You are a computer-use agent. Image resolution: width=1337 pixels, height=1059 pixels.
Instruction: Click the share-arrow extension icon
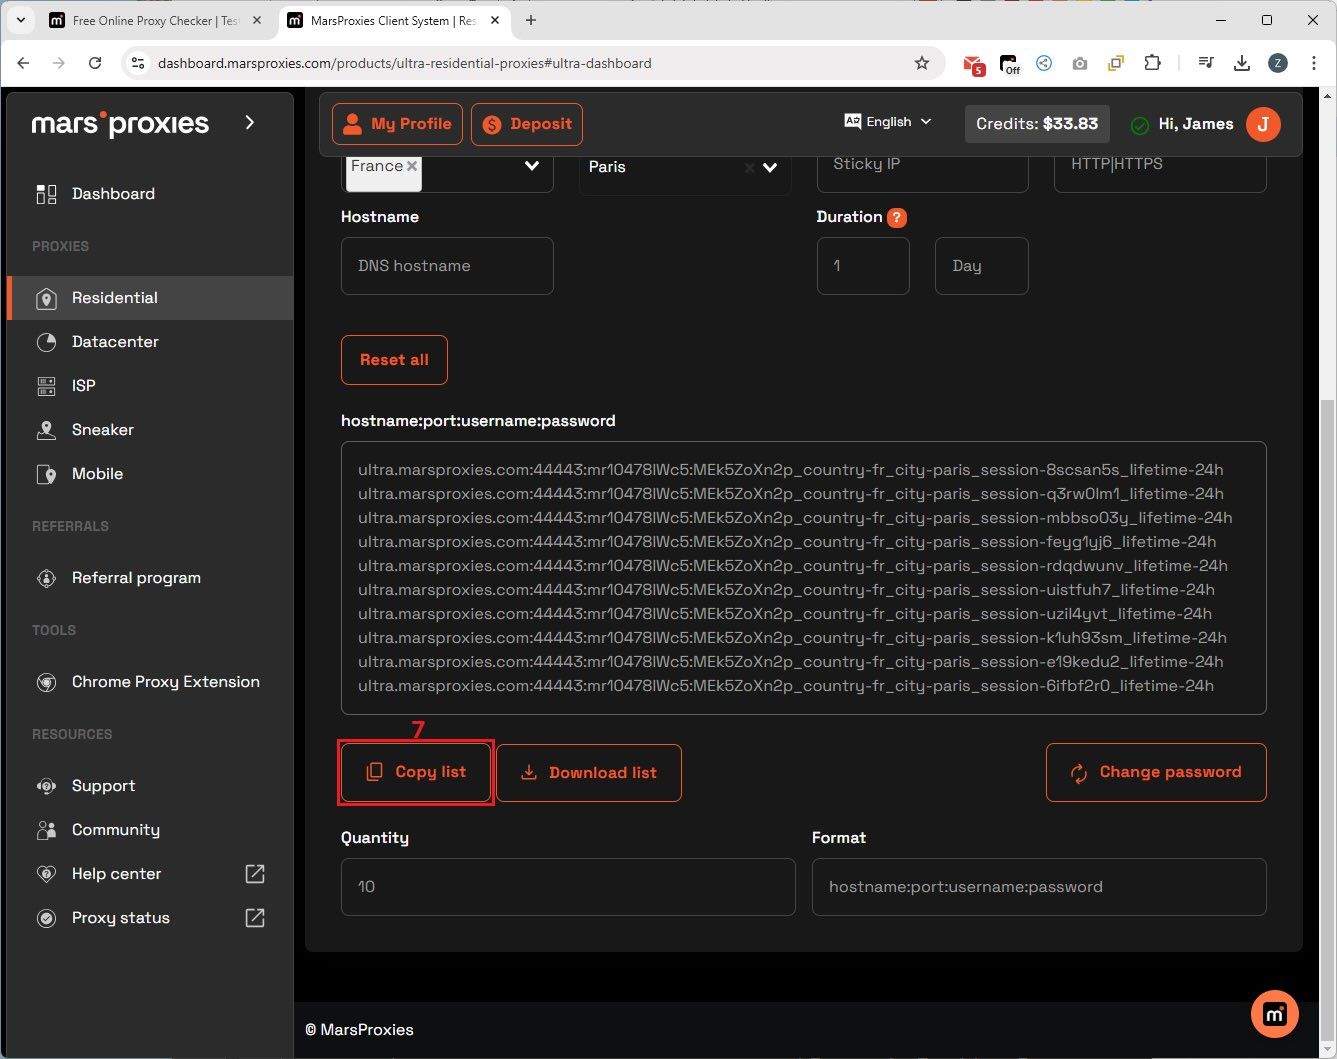tap(1044, 63)
